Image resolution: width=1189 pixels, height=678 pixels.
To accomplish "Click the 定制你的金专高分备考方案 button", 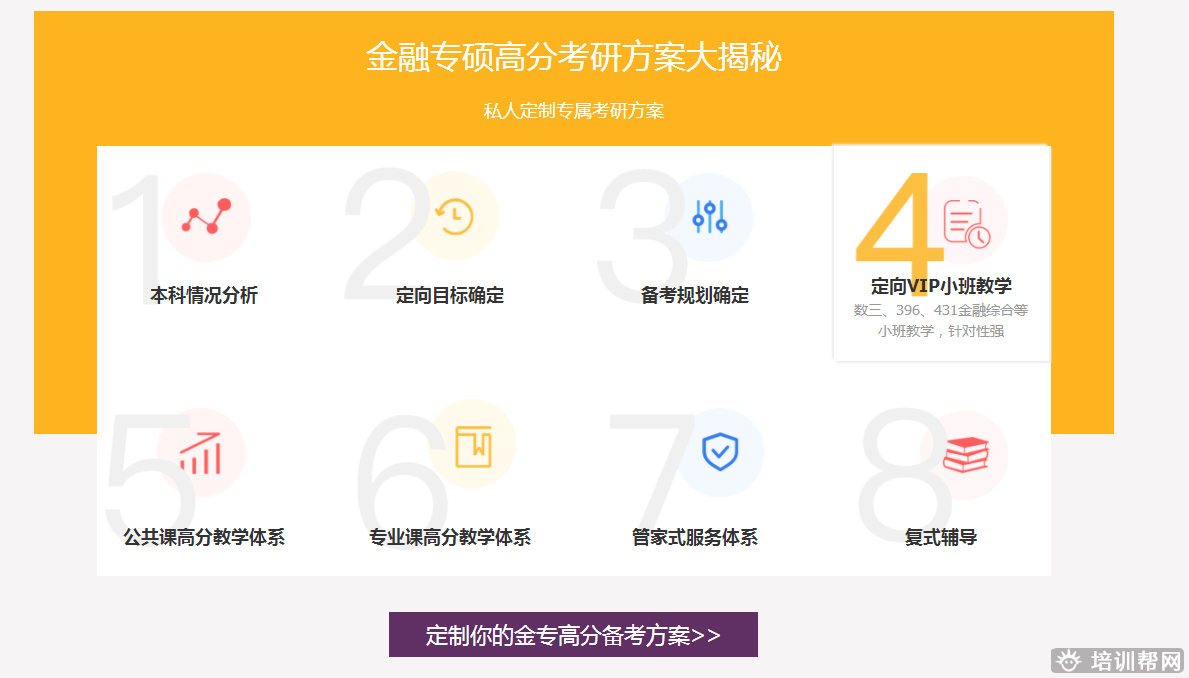I will (573, 635).
